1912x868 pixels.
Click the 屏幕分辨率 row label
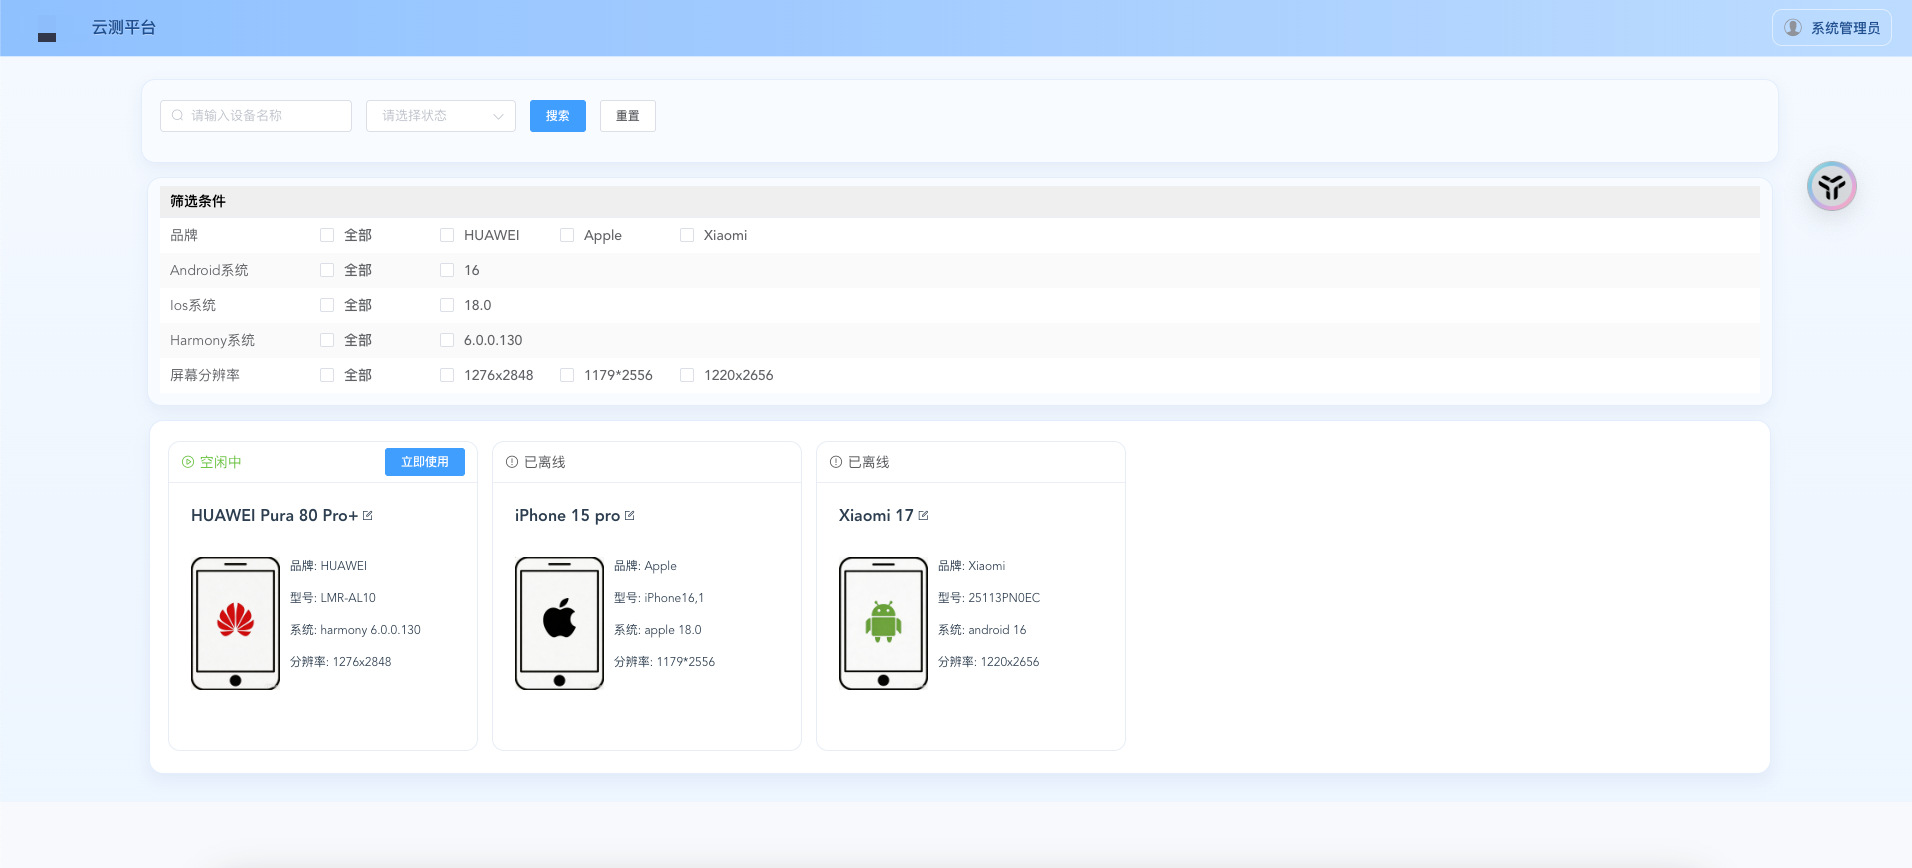[205, 375]
